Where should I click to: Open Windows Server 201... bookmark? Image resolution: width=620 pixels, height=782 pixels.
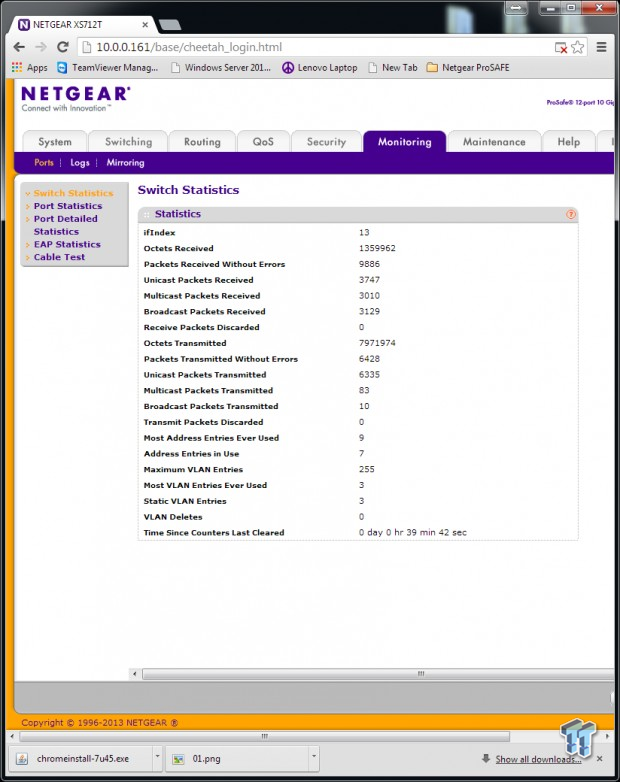[x=220, y=67]
